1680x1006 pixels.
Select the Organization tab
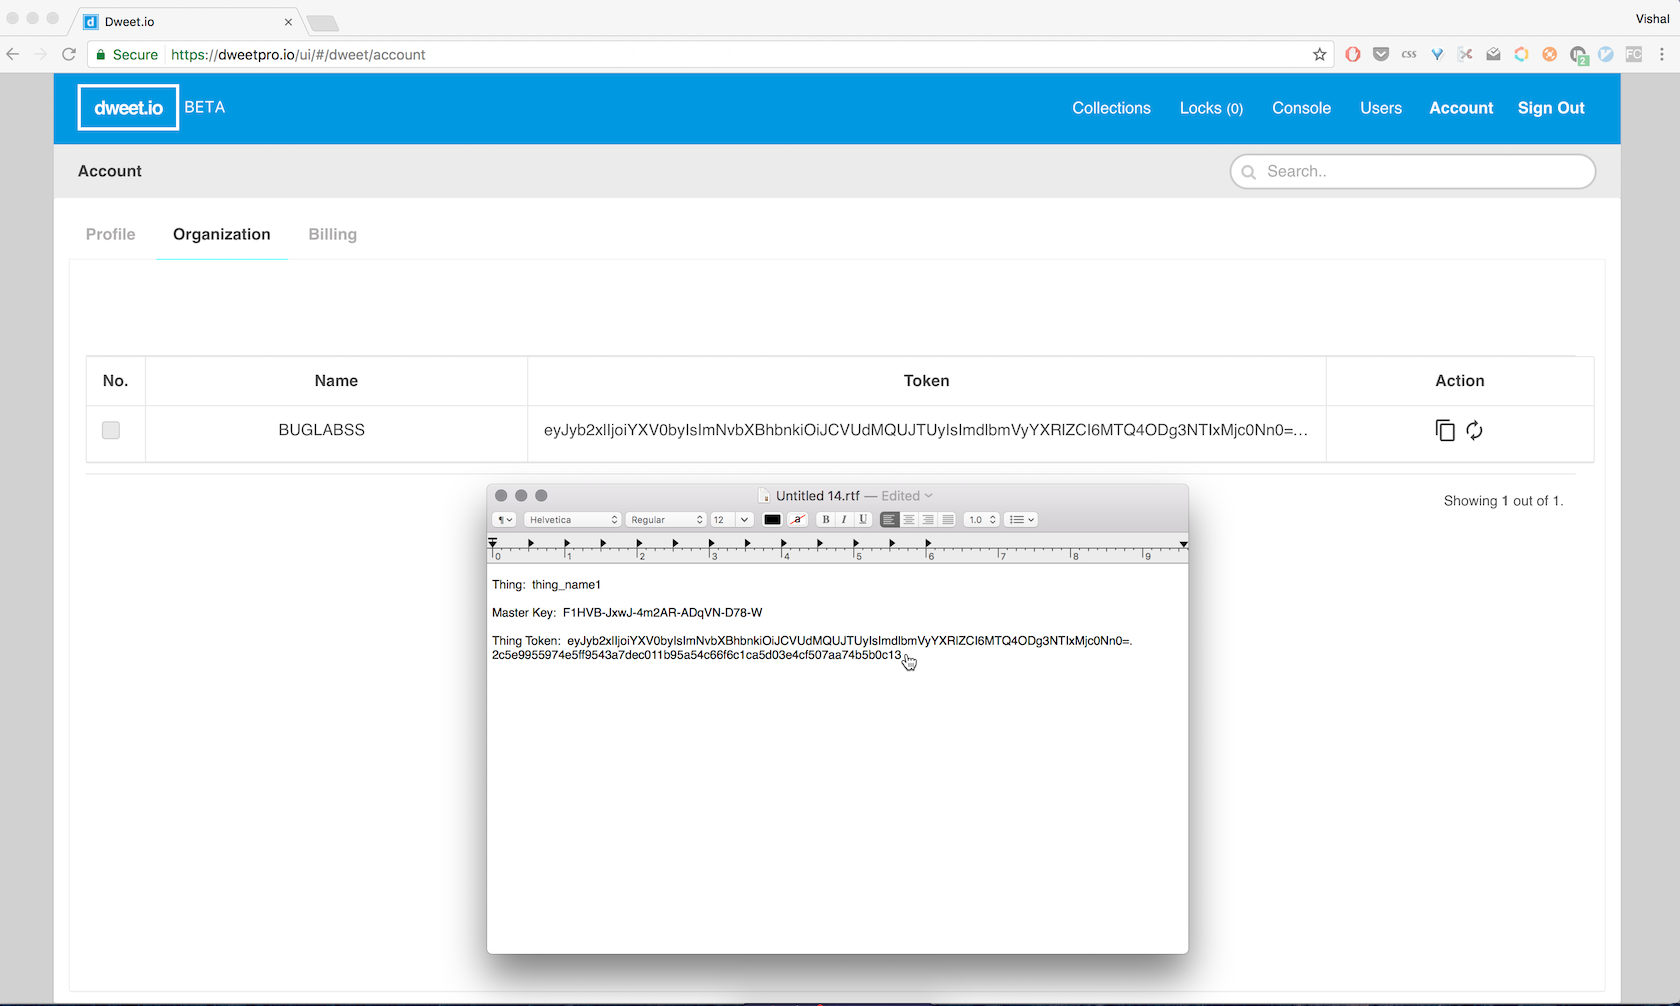click(222, 234)
